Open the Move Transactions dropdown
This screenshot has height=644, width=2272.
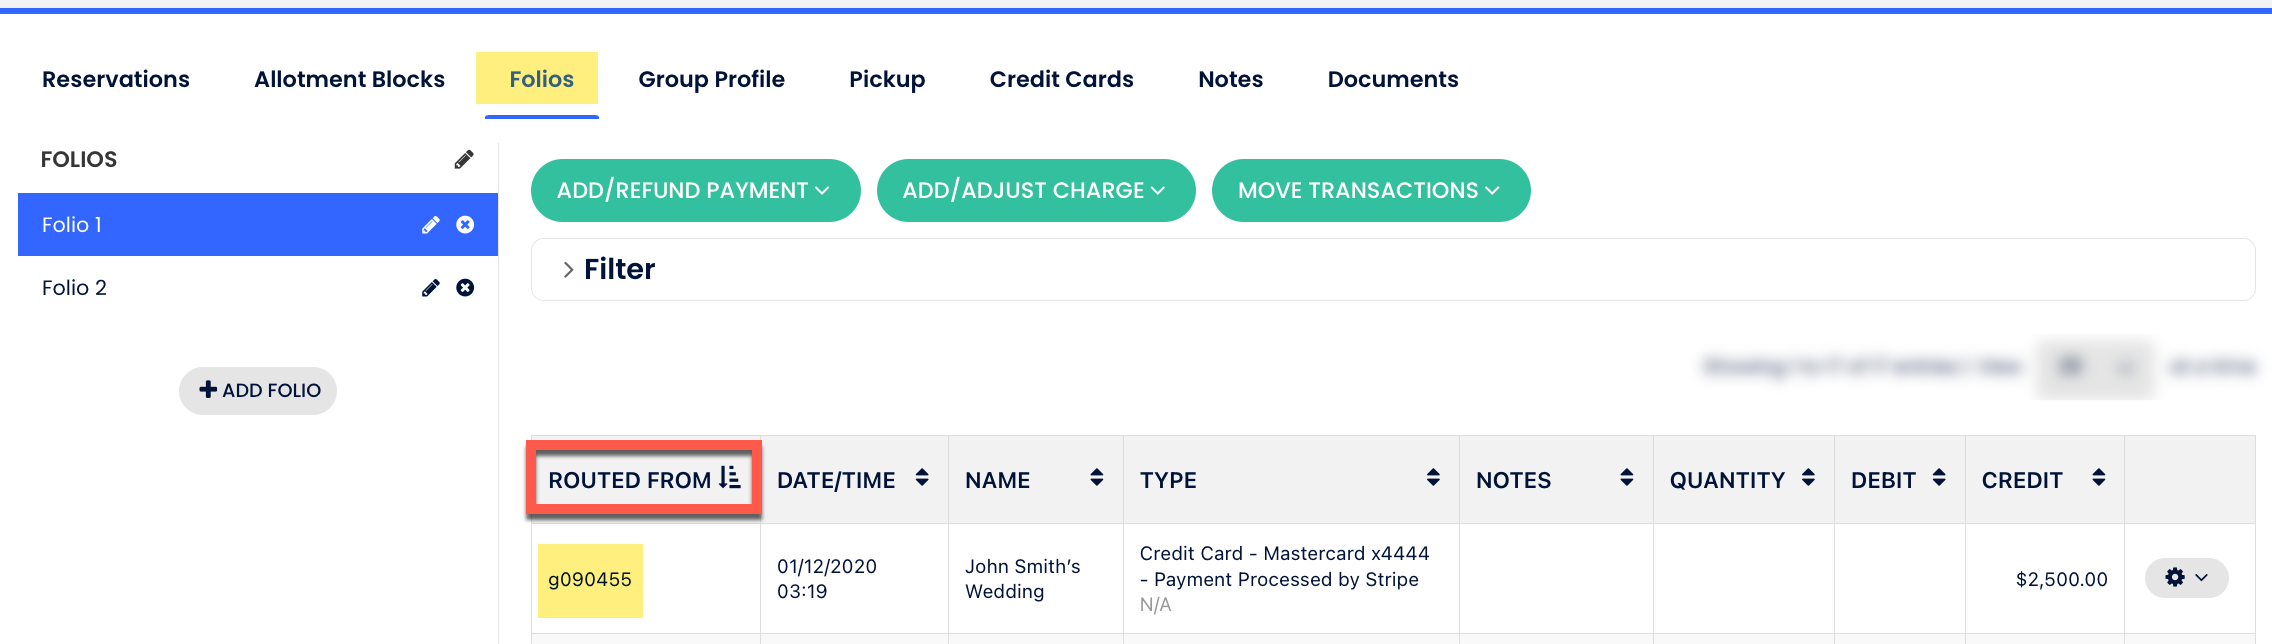tap(1370, 190)
